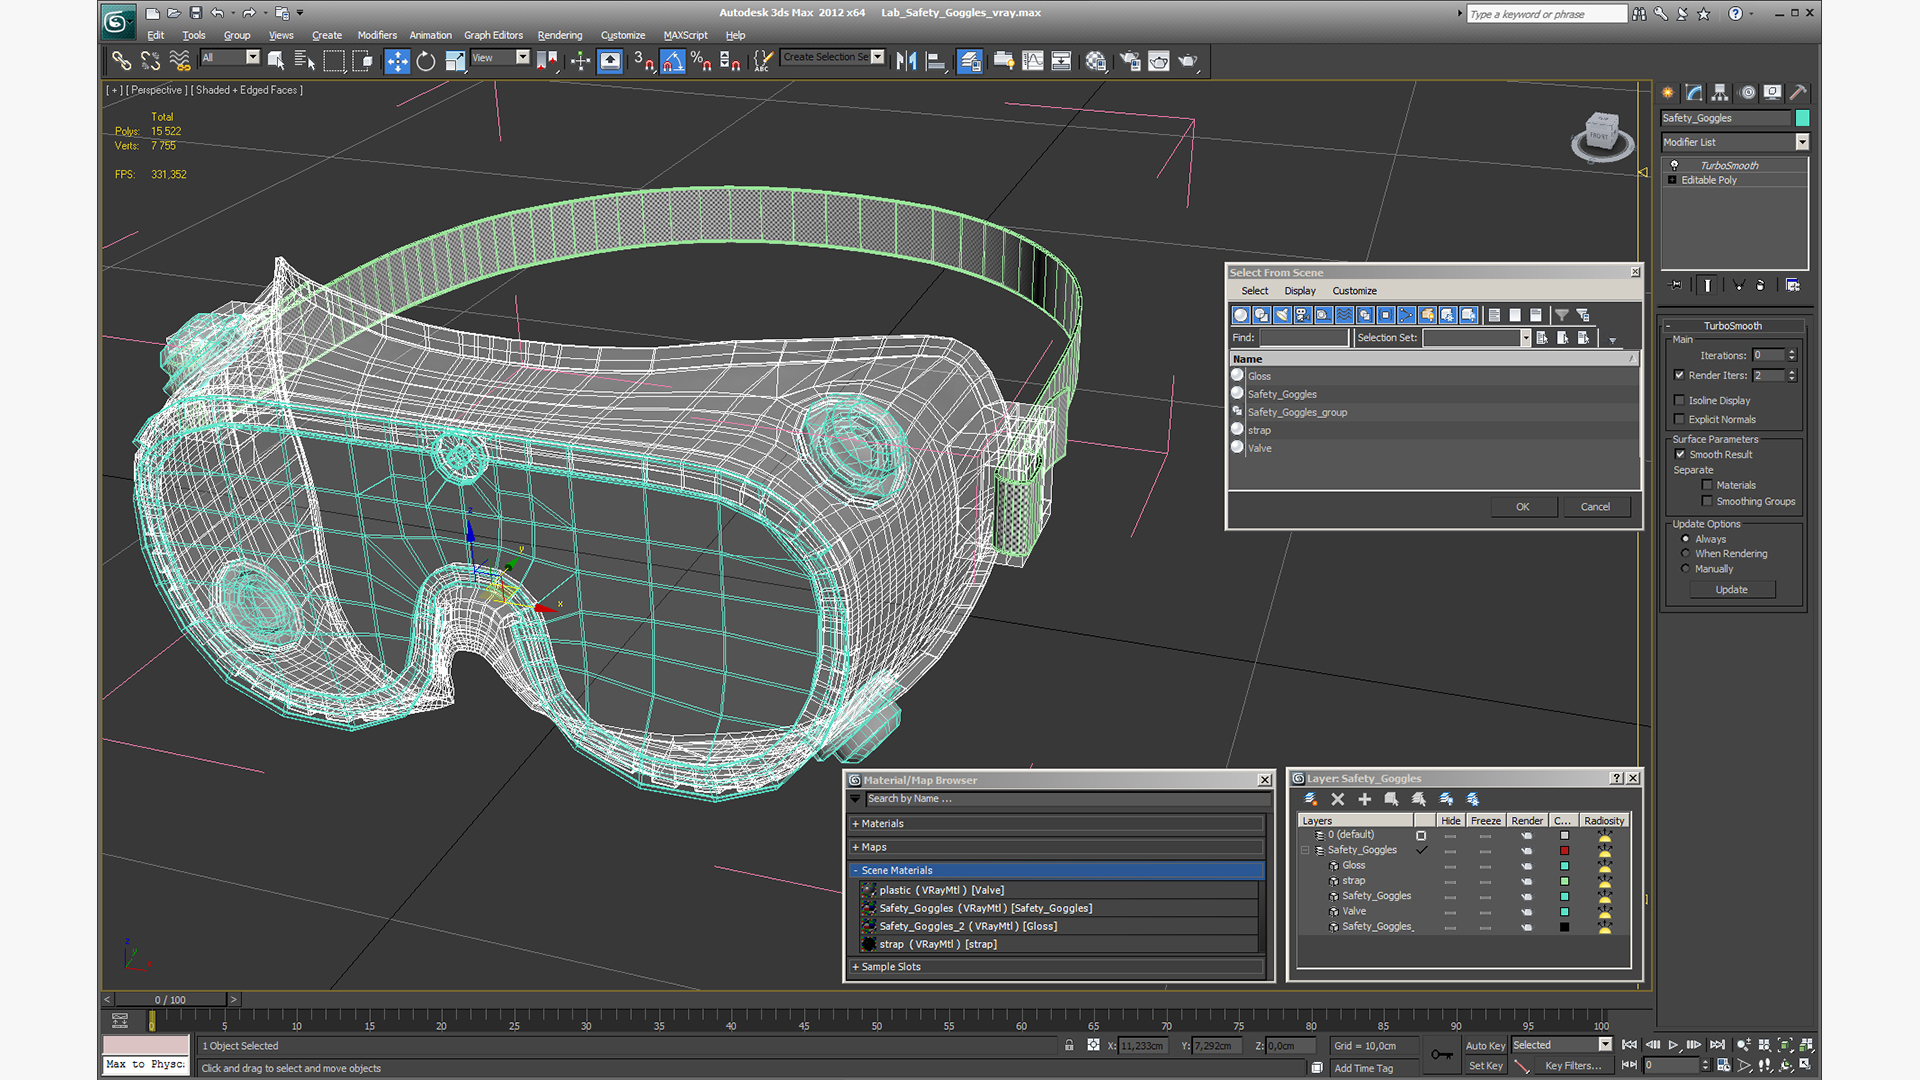Toggle the Isoline Display checkbox

click(1680, 400)
